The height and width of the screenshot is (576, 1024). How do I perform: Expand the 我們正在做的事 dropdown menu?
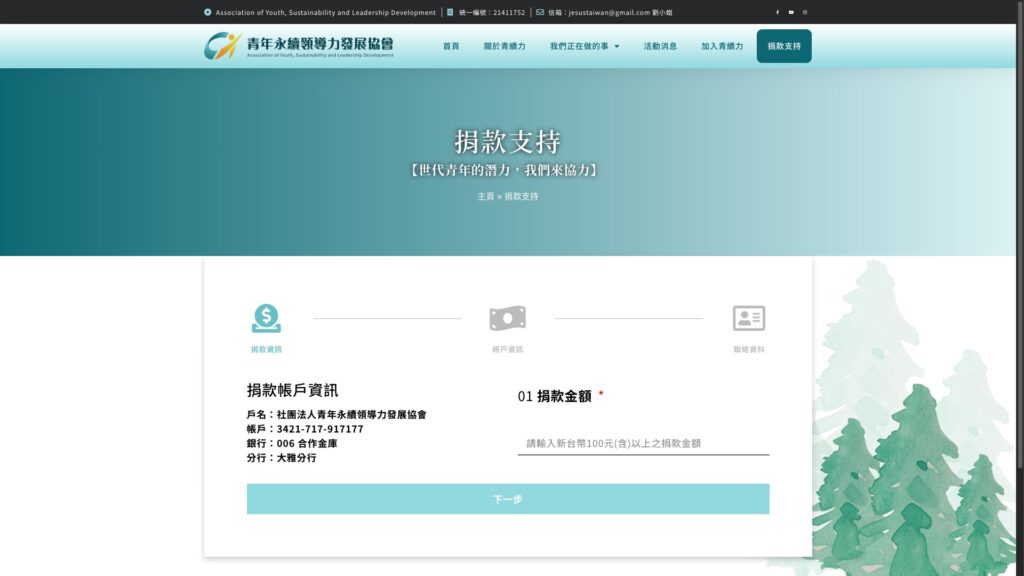tap(584, 46)
